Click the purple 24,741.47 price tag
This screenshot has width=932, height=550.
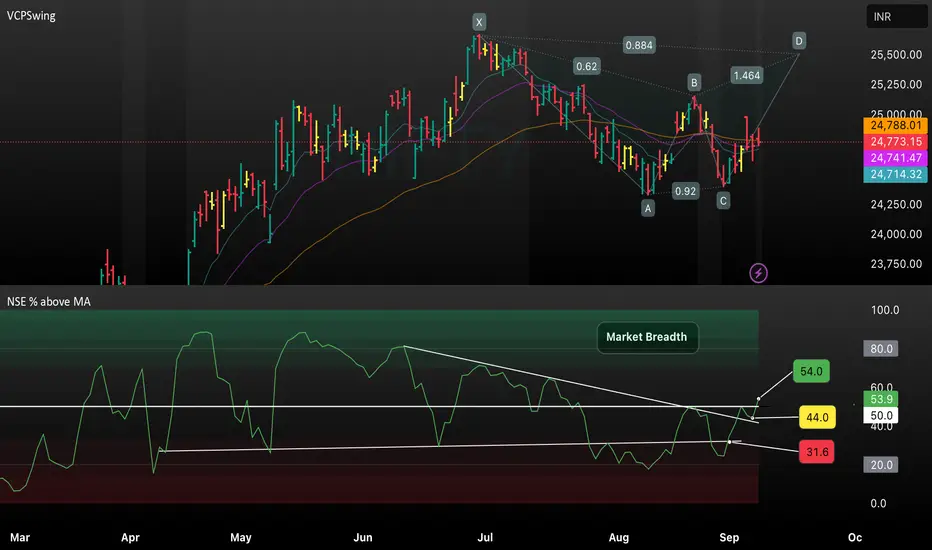[895, 158]
